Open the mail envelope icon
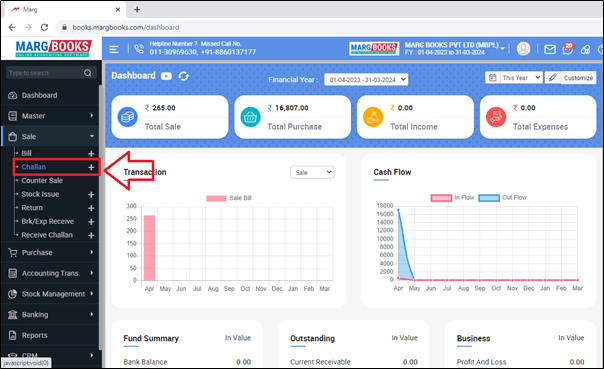The width and height of the screenshot is (604, 369). 550,49
